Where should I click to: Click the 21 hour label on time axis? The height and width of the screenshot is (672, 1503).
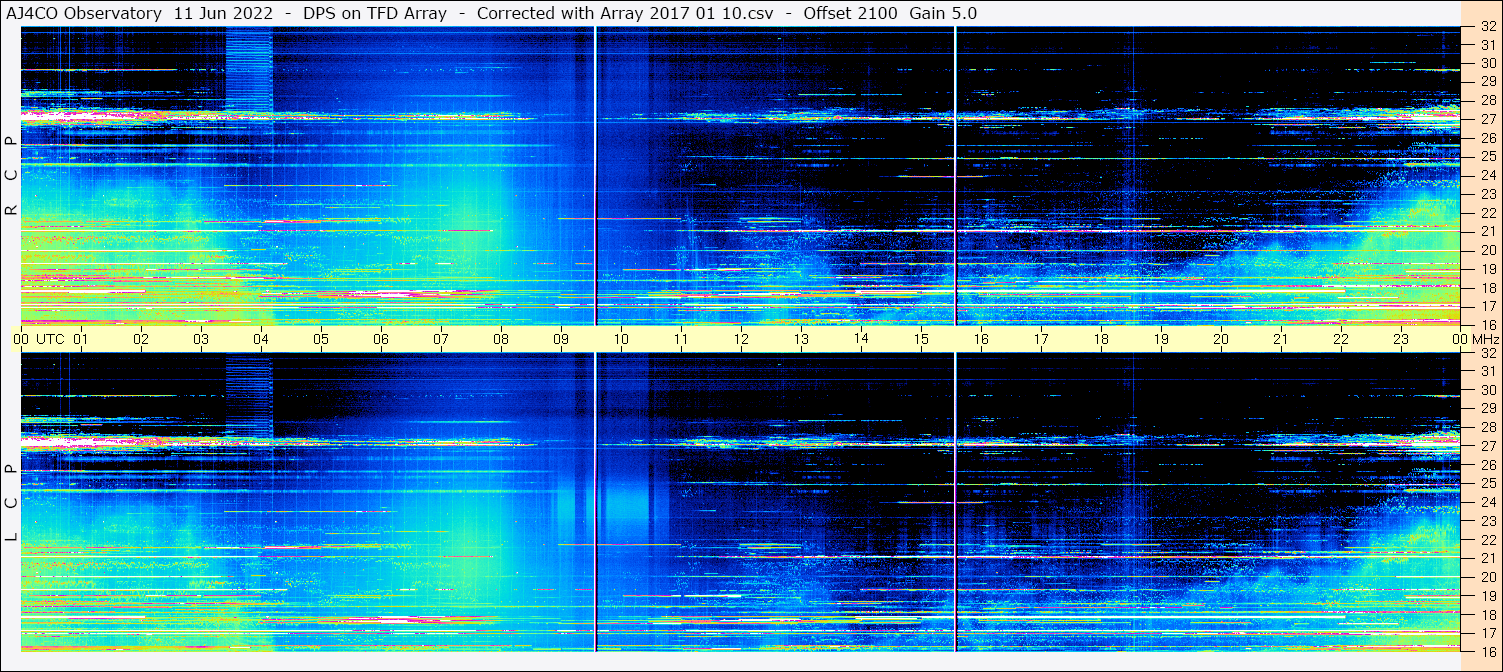(1281, 339)
